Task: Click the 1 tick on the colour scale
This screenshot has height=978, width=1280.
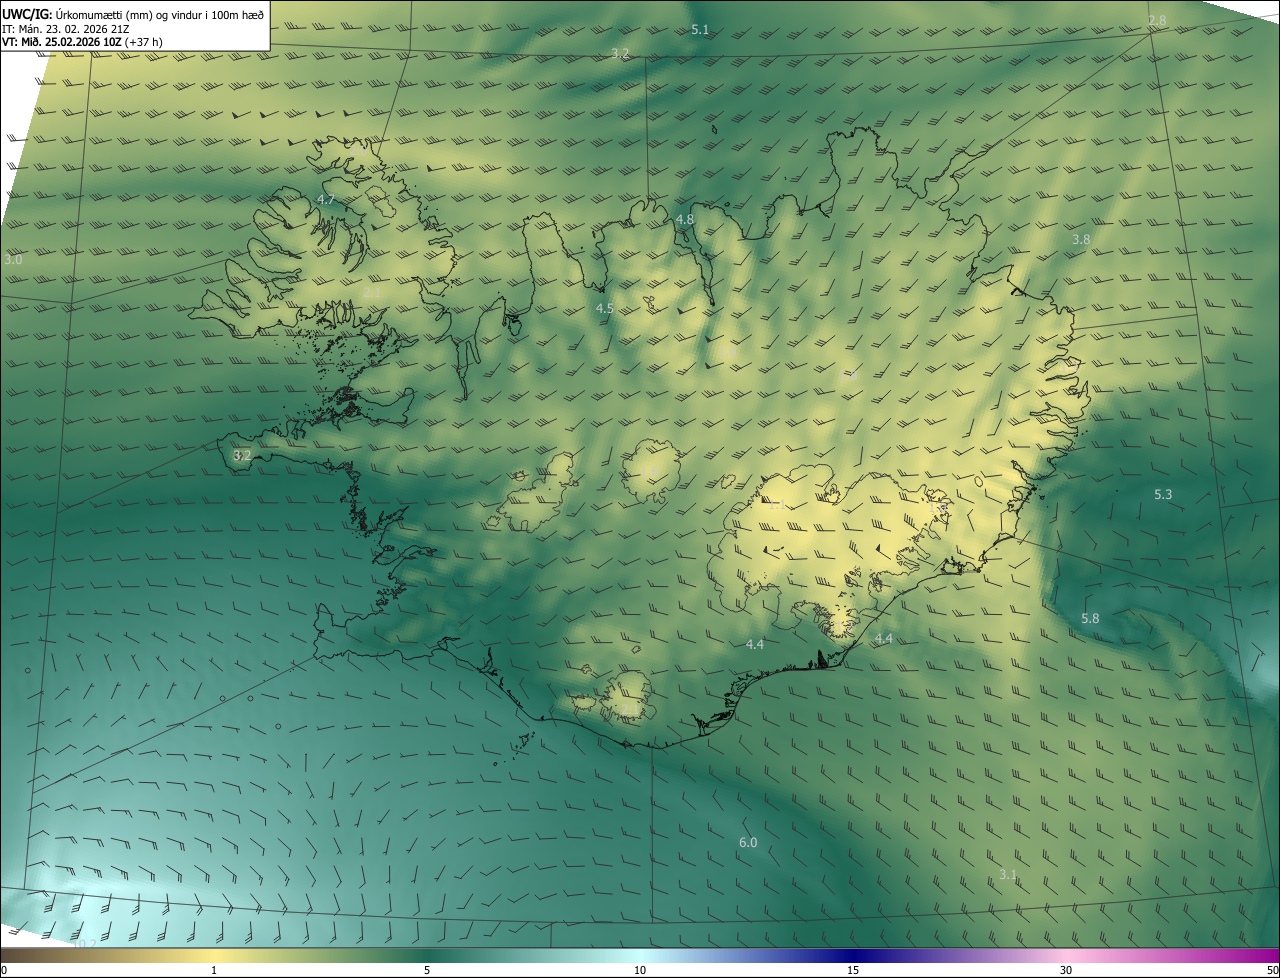Action: (x=214, y=970)
